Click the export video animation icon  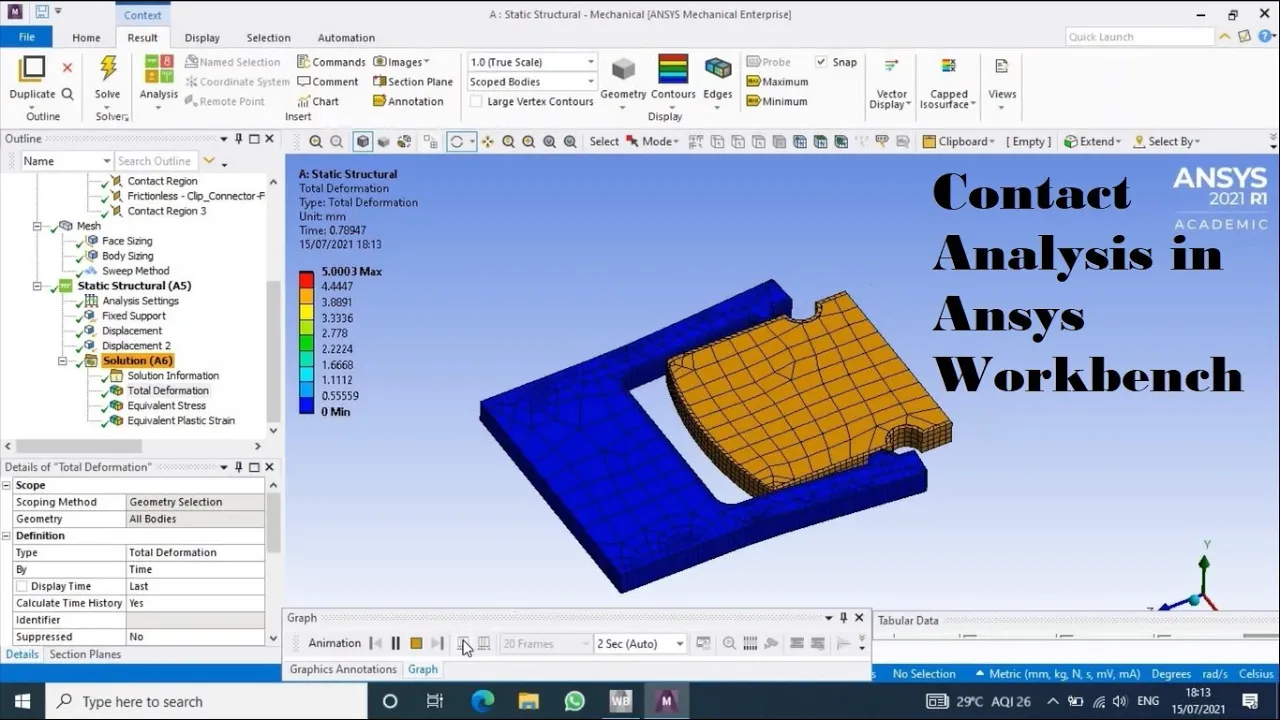703,644
